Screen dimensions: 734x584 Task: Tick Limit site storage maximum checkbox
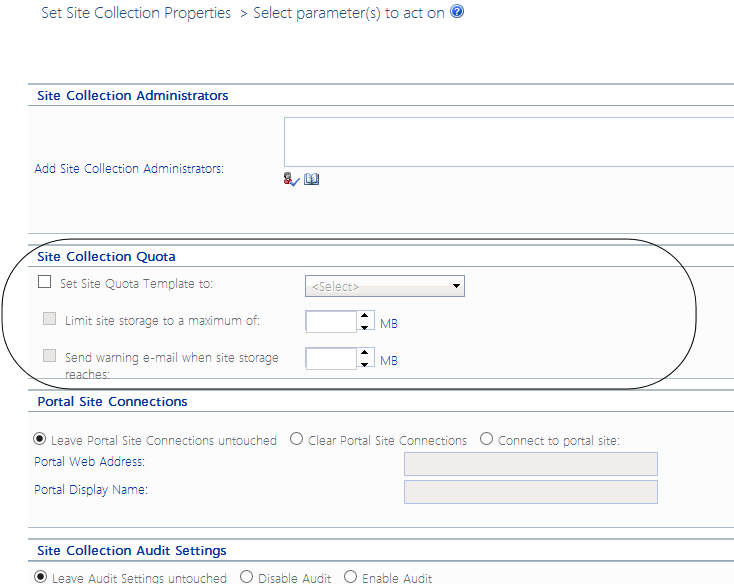tap(50, 319)
